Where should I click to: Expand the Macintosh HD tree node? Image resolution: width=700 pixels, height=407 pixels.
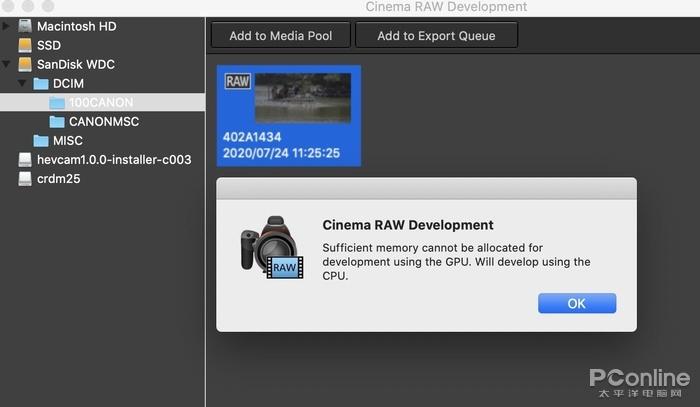pyautogui.click(x=6, y=26)
